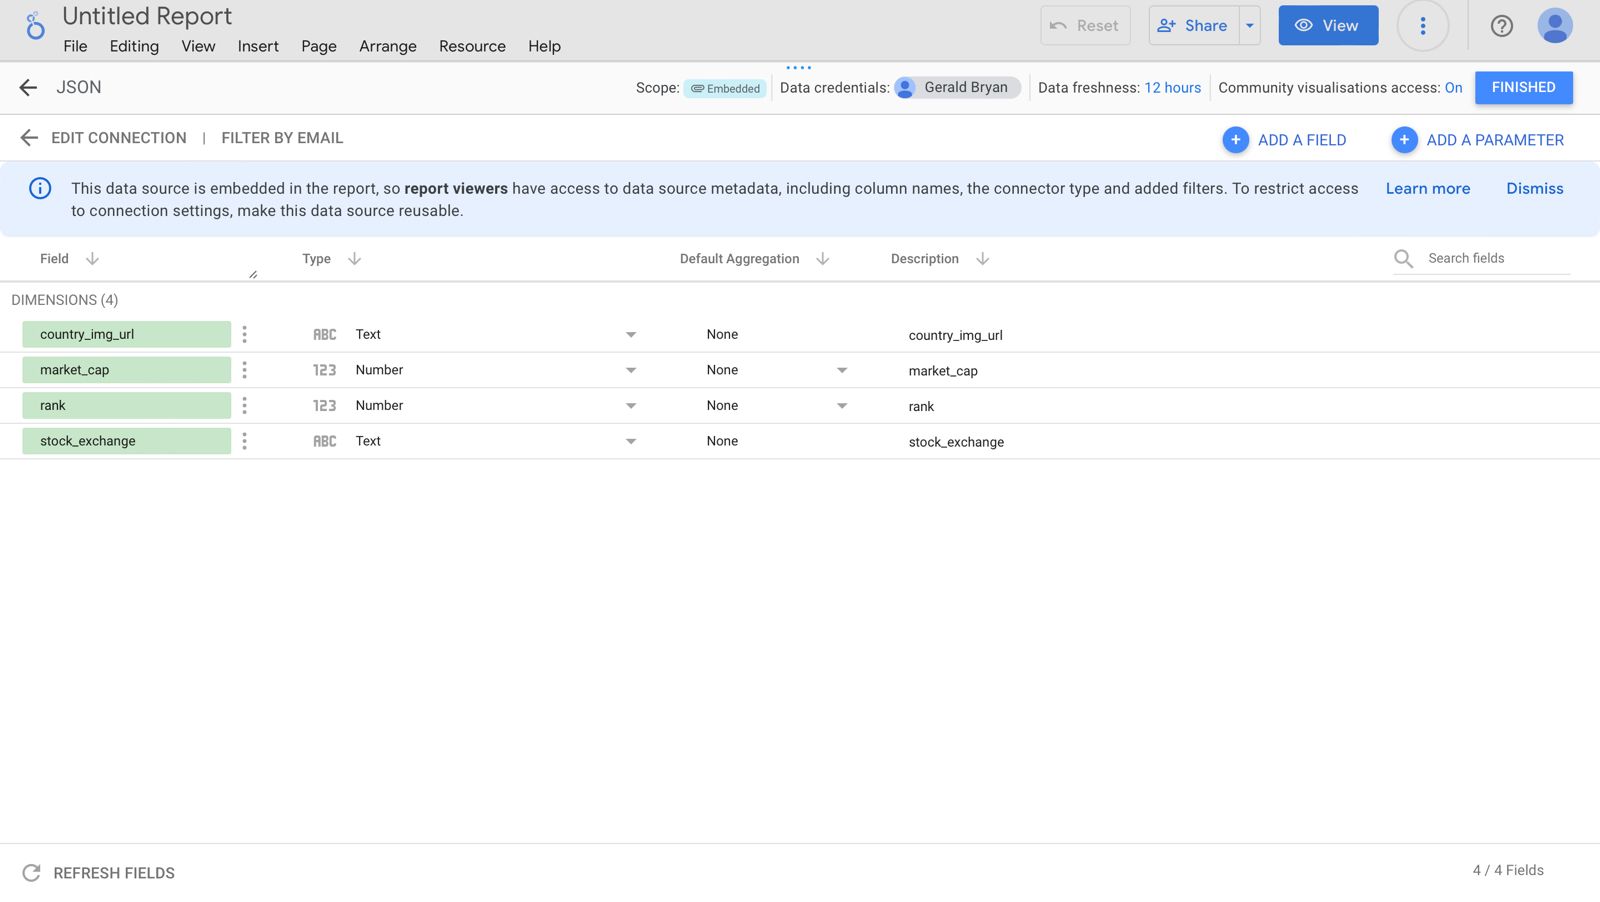The width and height of the screenshot is (1600, 902).
Task: Sort by the Description column arrow
Action: pos(982,259)
